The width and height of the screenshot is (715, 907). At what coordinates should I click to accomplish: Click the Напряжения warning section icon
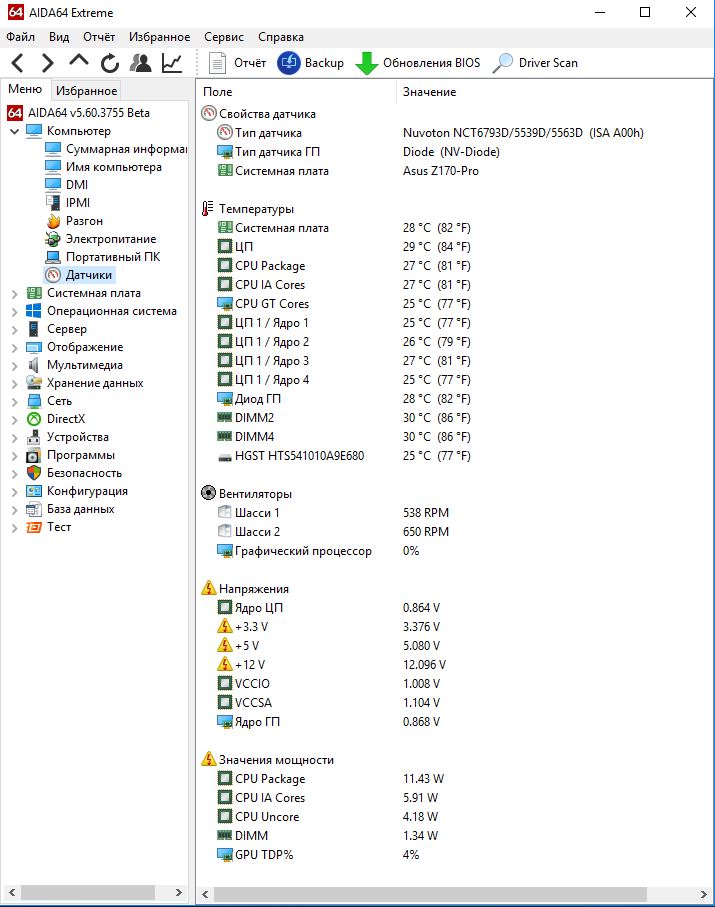click(x=208, y=588)
